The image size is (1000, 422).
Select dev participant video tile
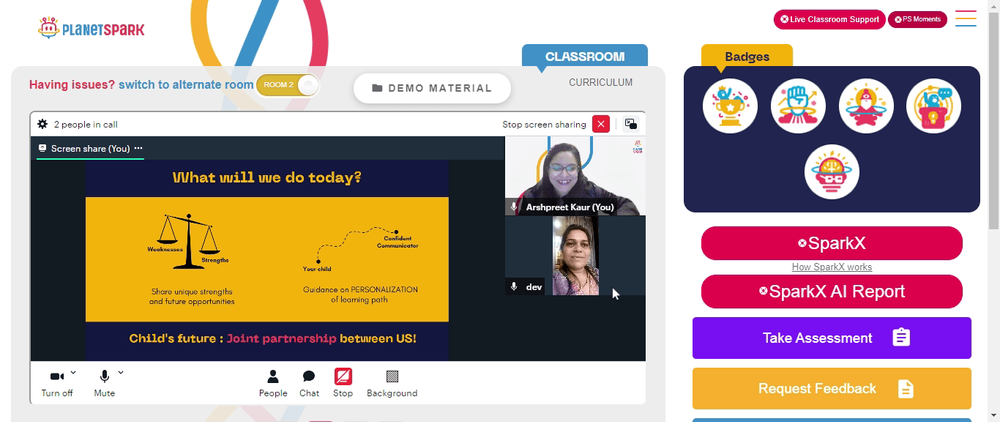click(x=575, y=256)
